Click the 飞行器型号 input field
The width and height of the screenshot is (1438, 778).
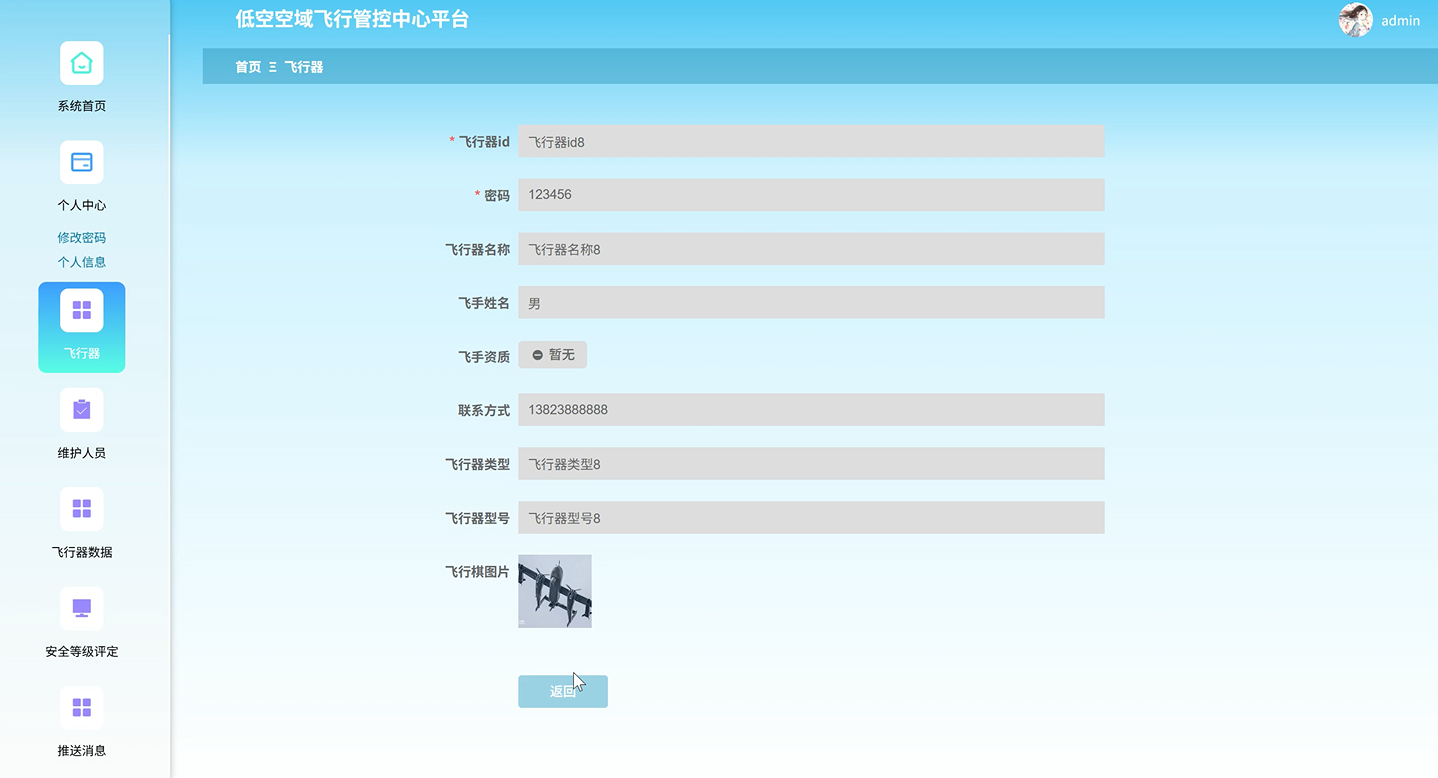(810, 517)
